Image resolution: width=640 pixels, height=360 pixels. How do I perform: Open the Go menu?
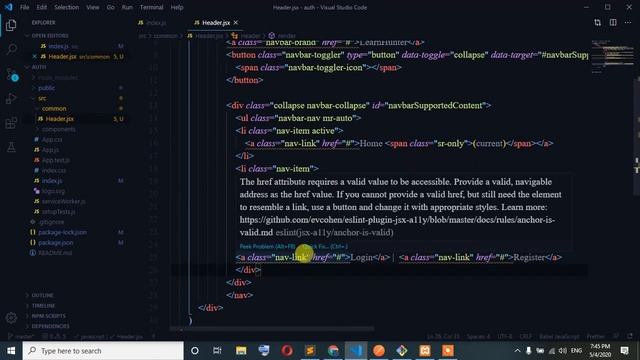pyautogui.click(x=111, y=7)
